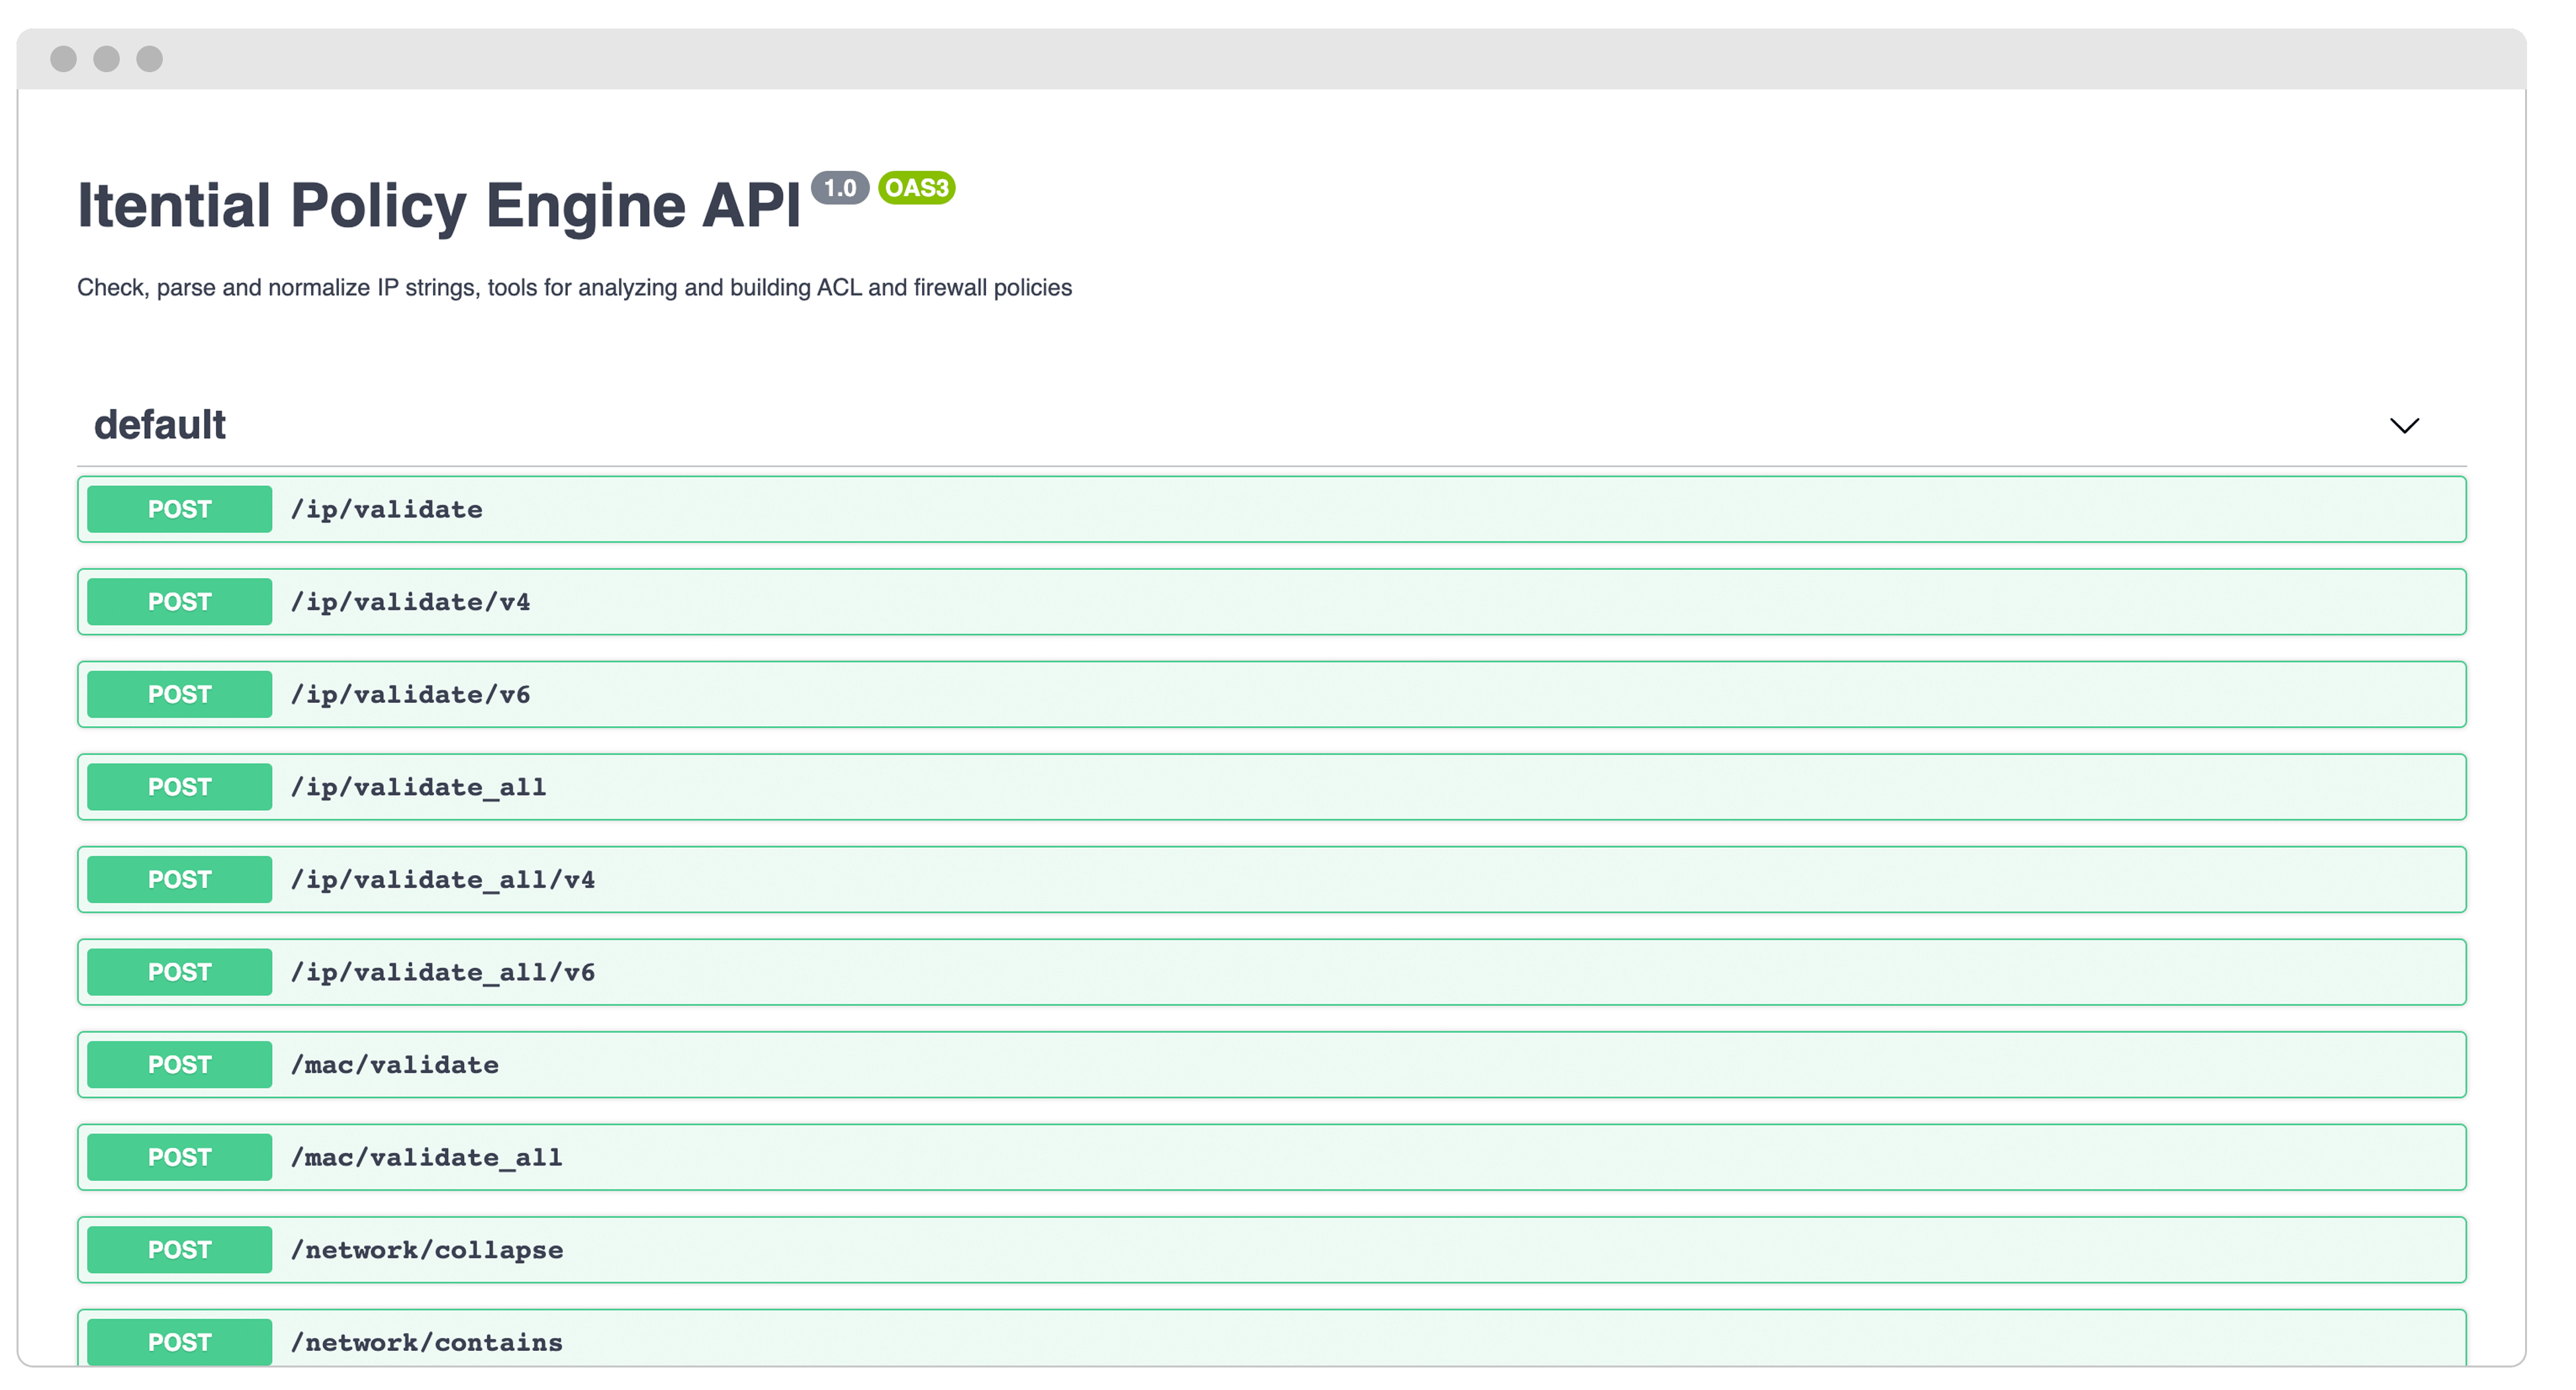Select the Itential Policy Engine API title
2576x1390 pixels.
(x=439, y=206)
